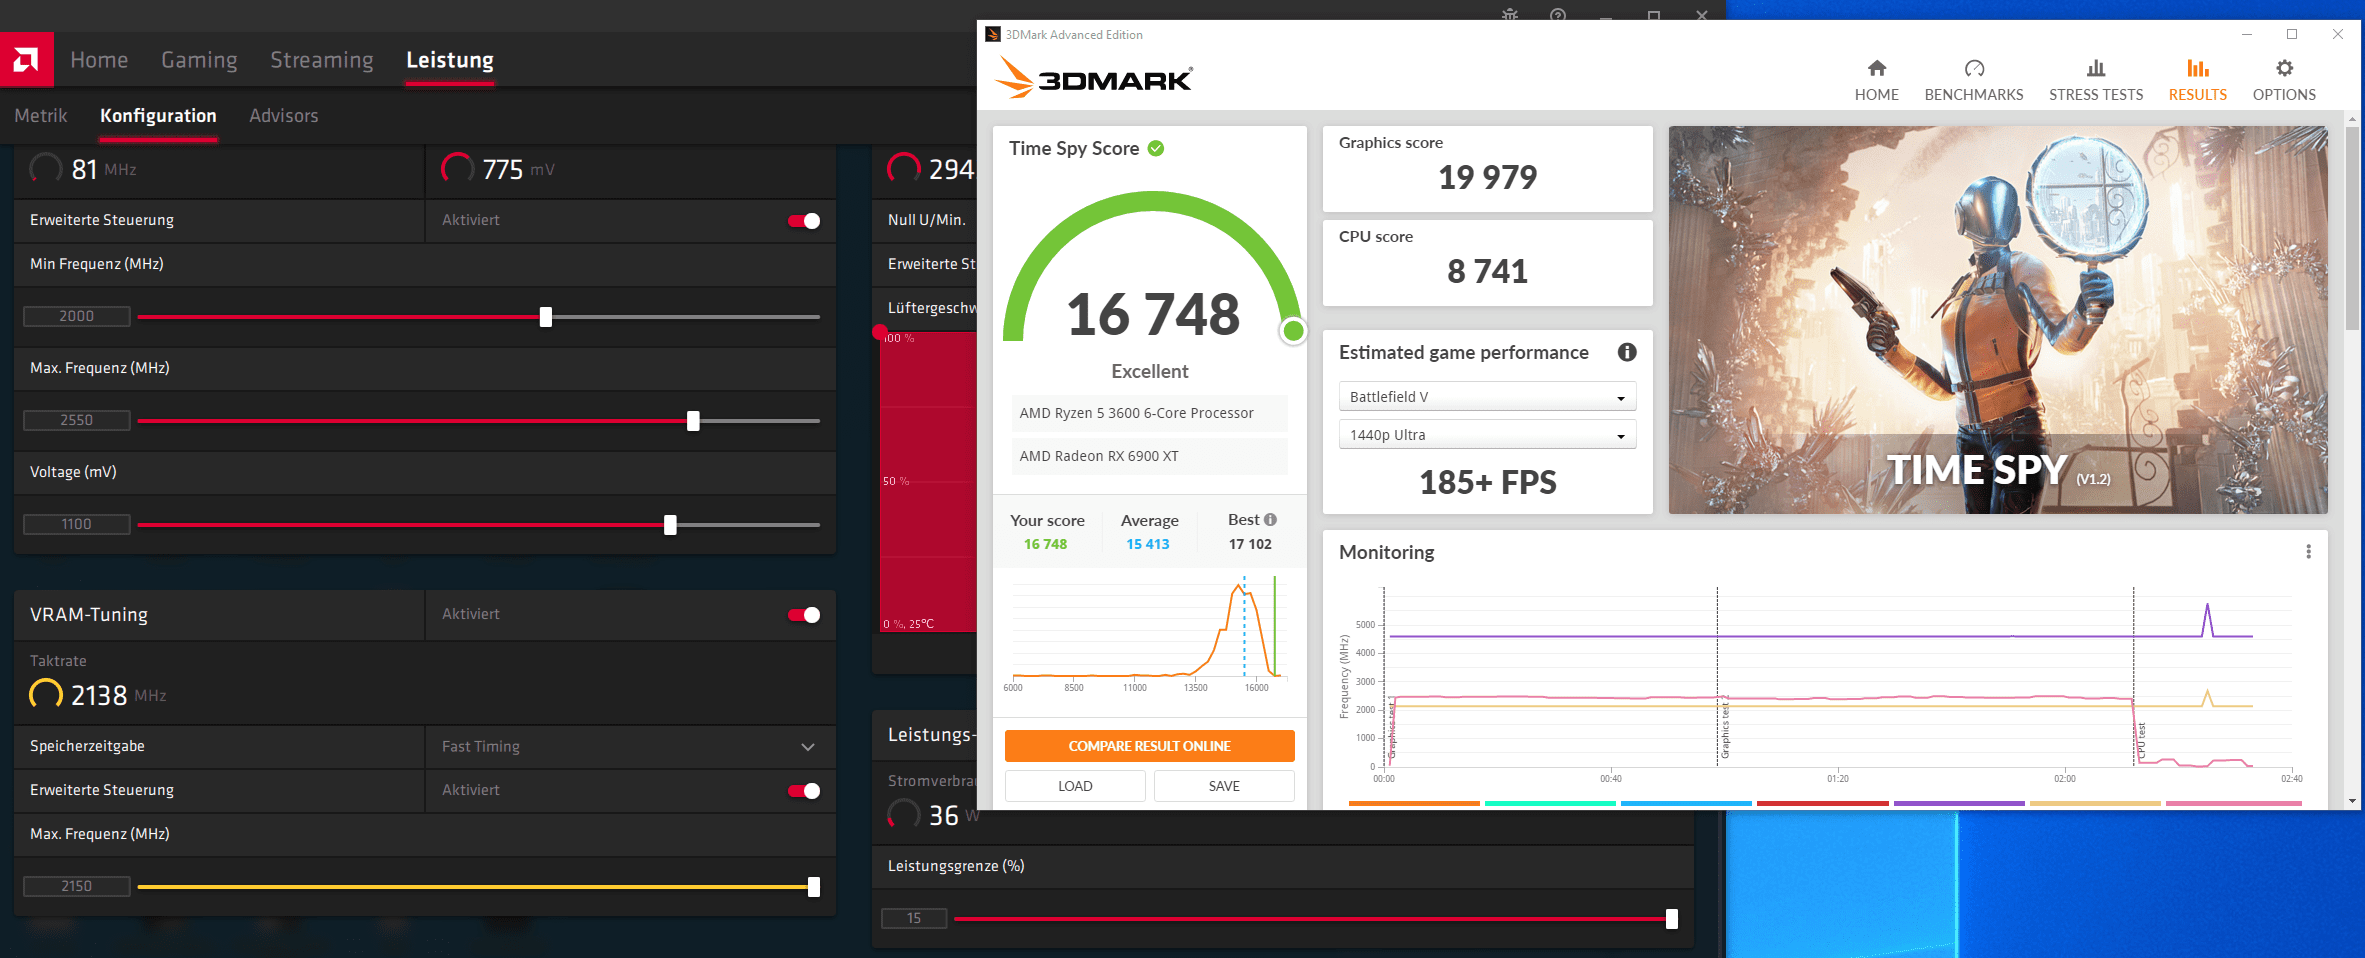Click teal legend bar under Monitoring chart

click(1550, 803)
